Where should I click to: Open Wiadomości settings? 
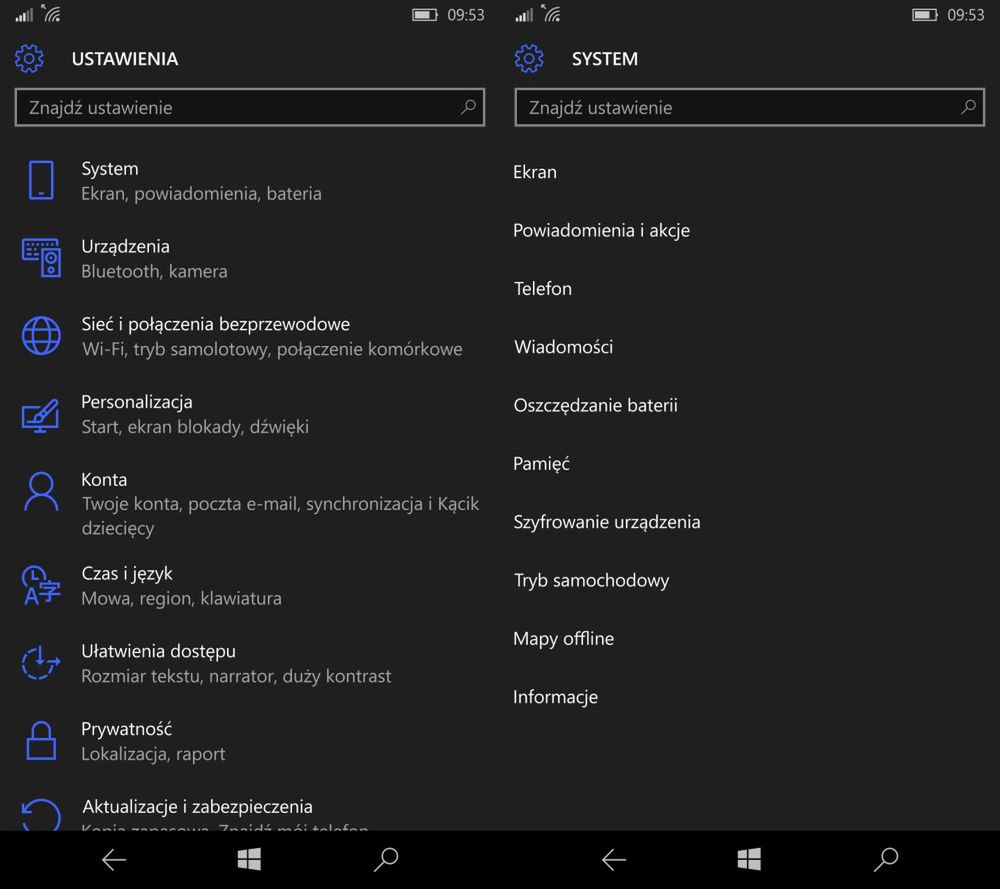pos(563,347)
